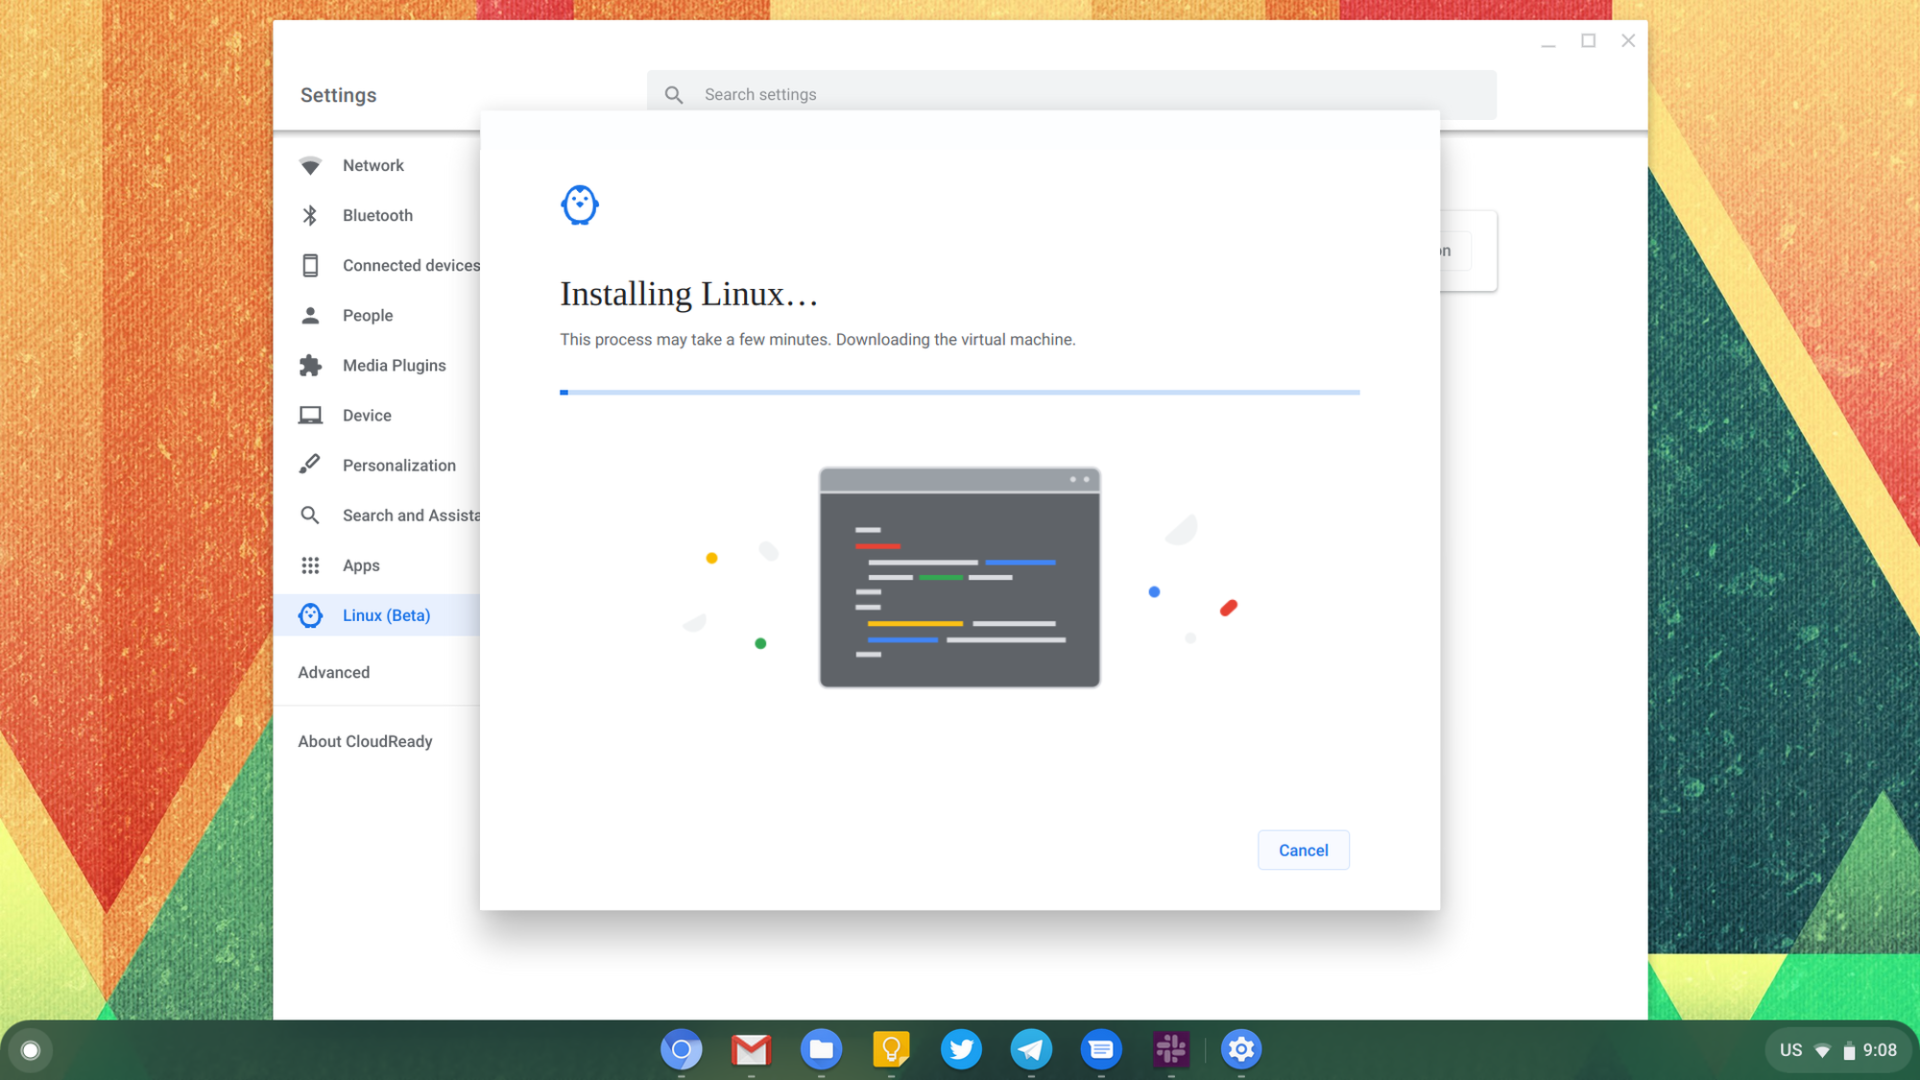Click the Apps grid icon in sidebar
The width and height of the screenshot is (1920, 1080).
tap(310, 565)
